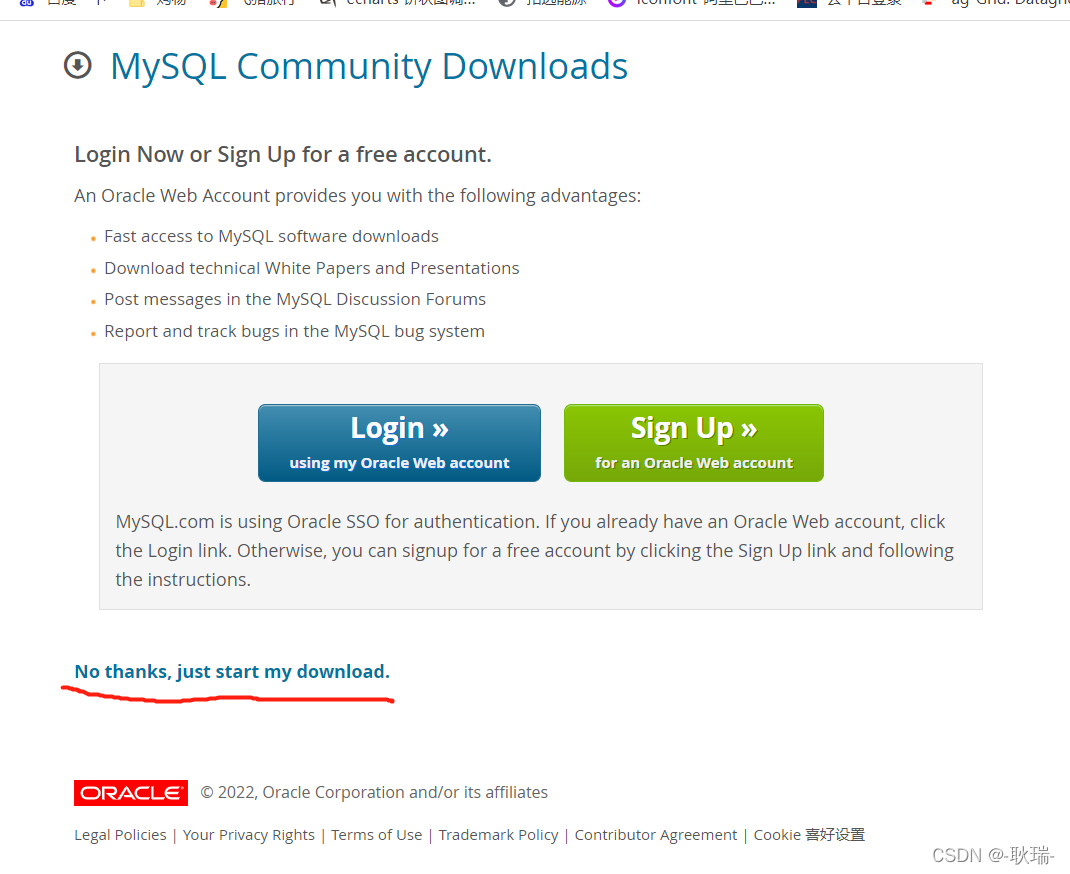Click the dark blue 云平台登录 bookmark icon
This screenshot has width=1070, height=874.
pyautogui.click(x=807, y=3)
